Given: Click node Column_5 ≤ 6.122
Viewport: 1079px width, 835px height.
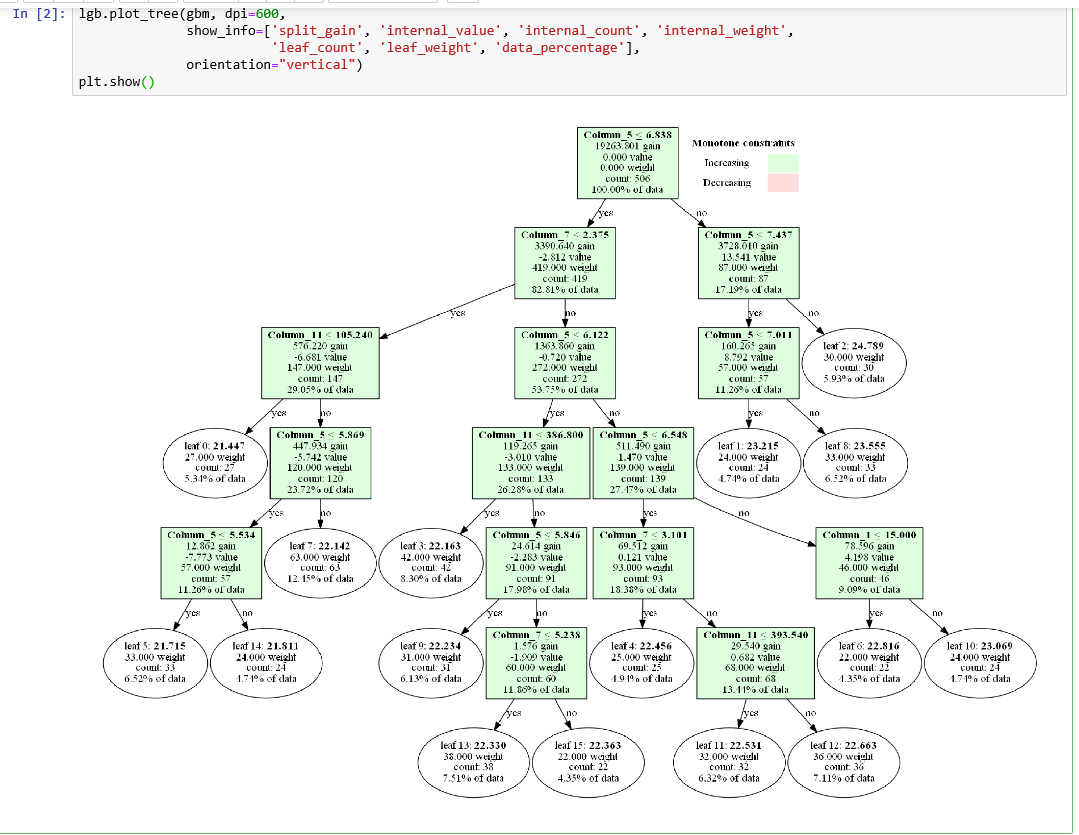Looking at the screenshot, I should (x=565, y=362).
